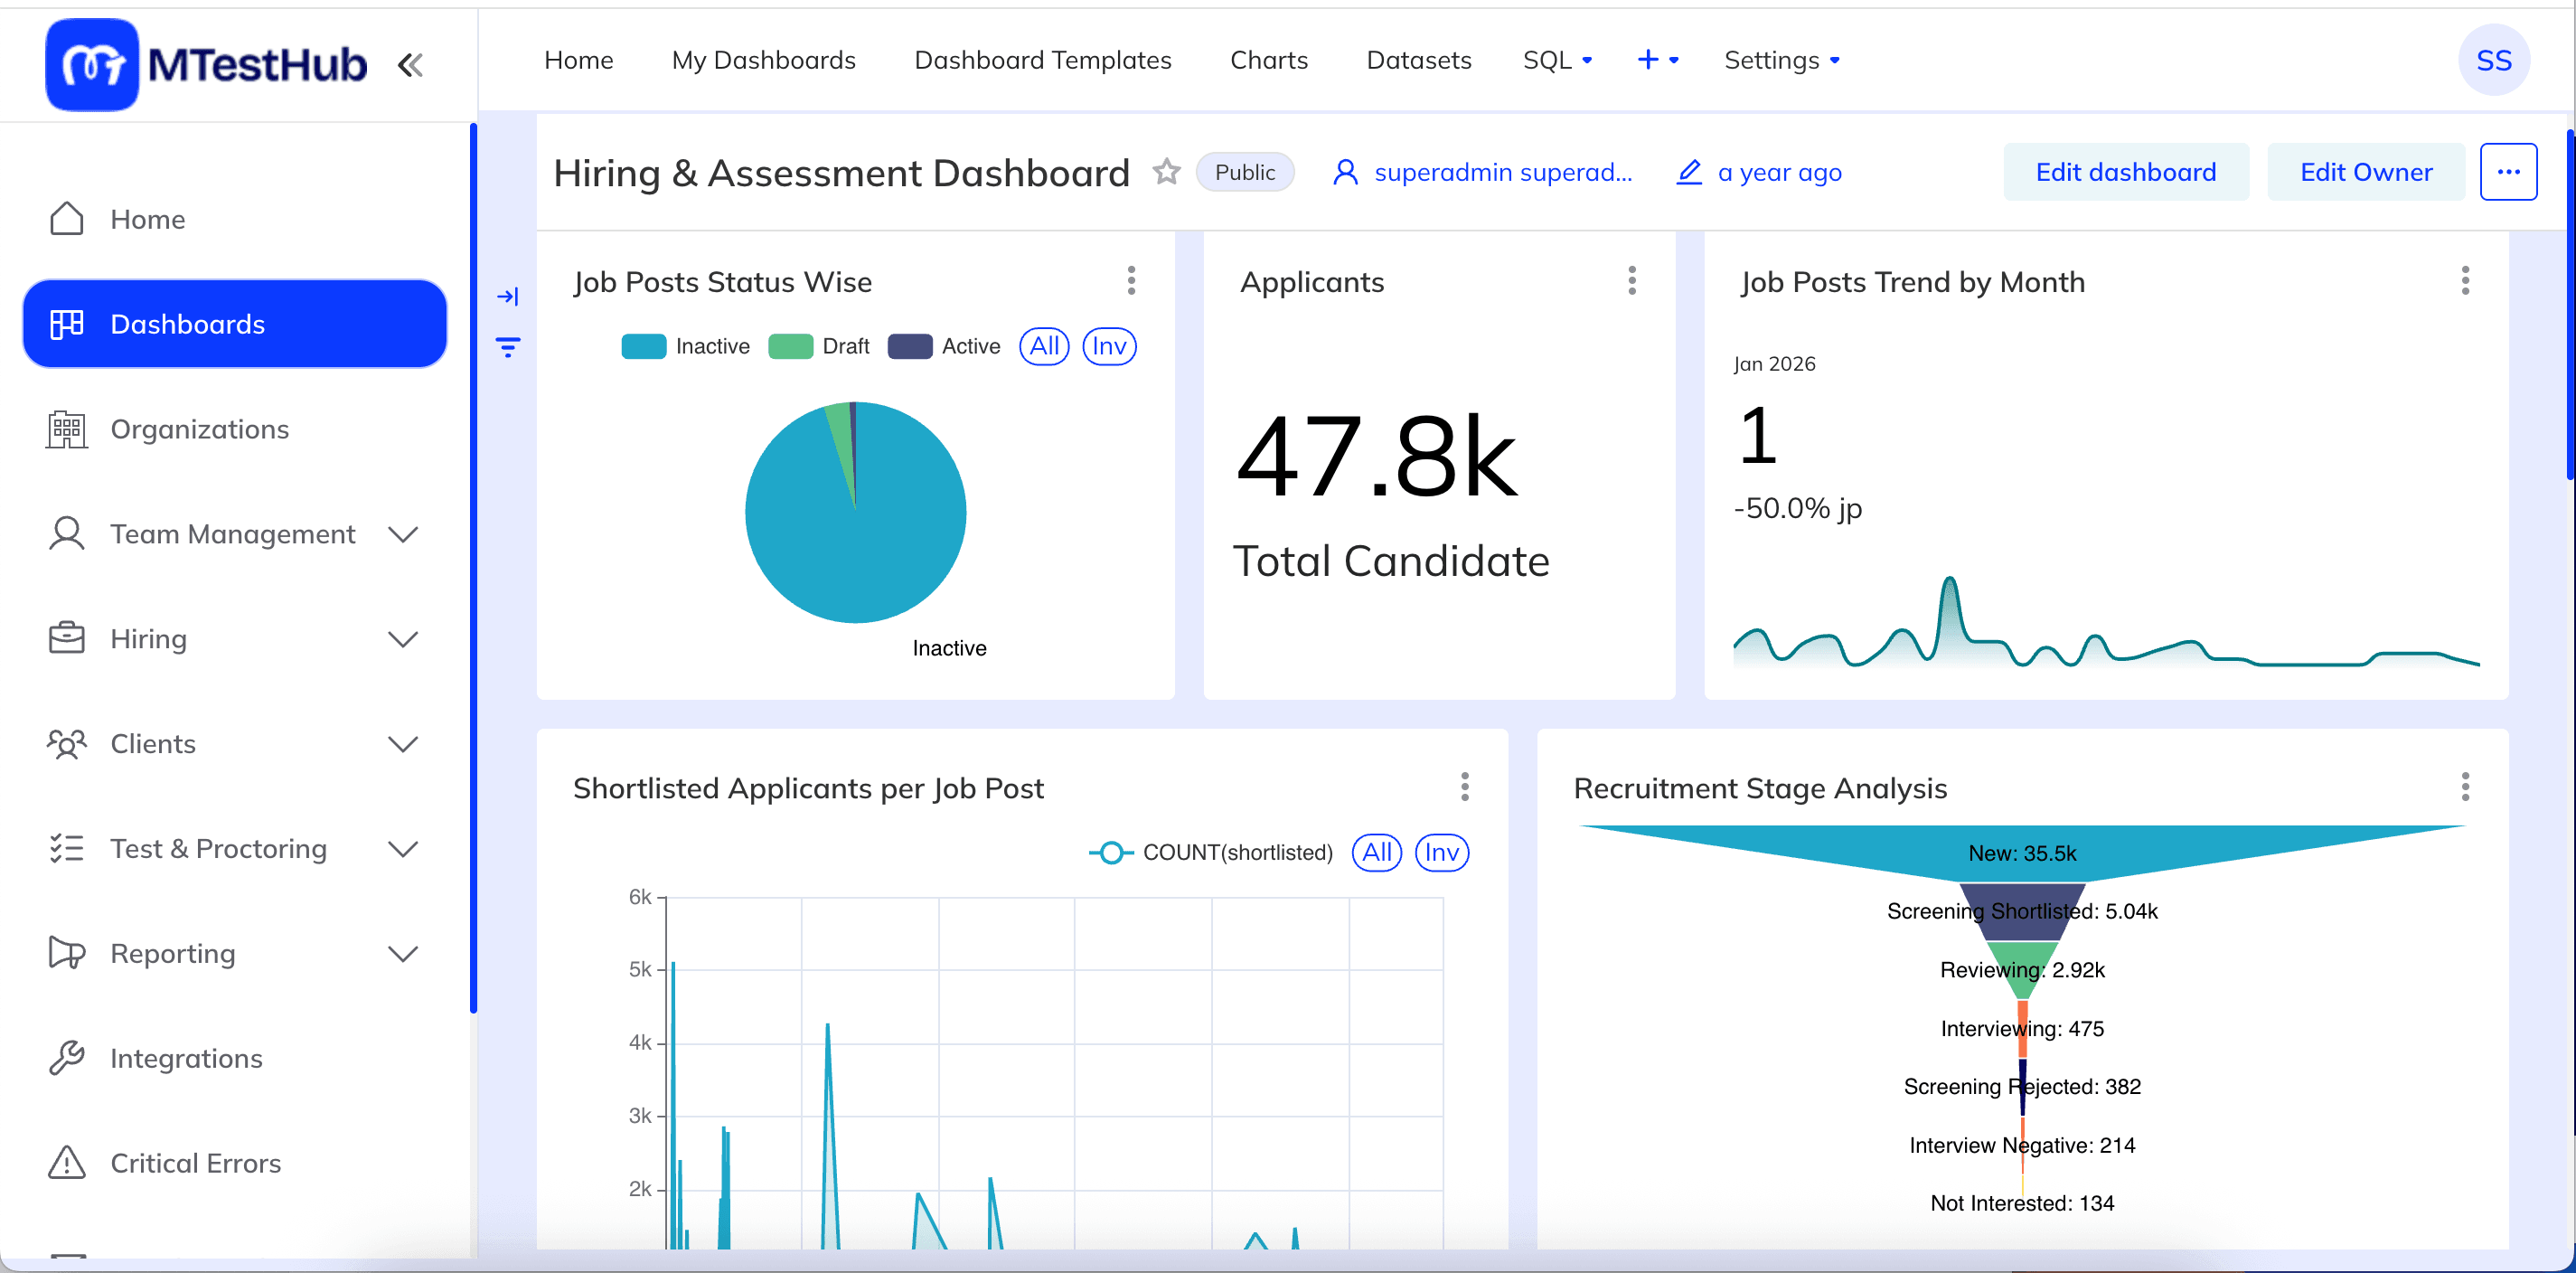Screen dimensions: 2576x1273
Task: Click the Edit dashboard button
Action: pyautogui.click(x=2125, y=172)
